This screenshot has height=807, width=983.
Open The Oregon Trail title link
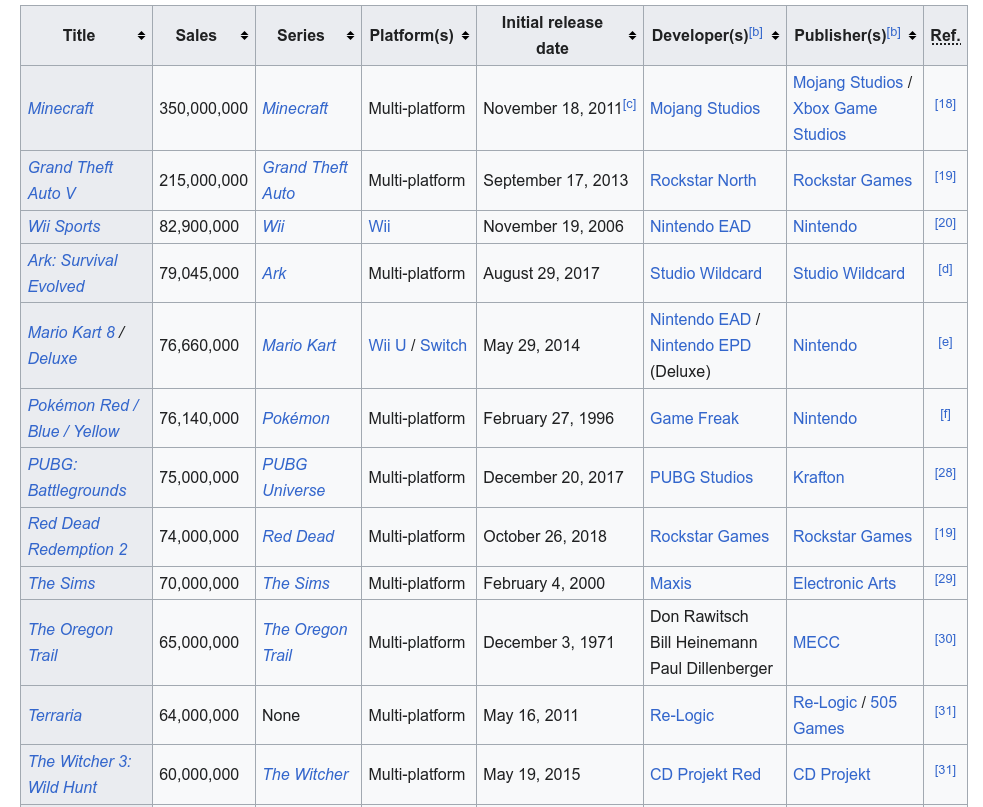70,643
